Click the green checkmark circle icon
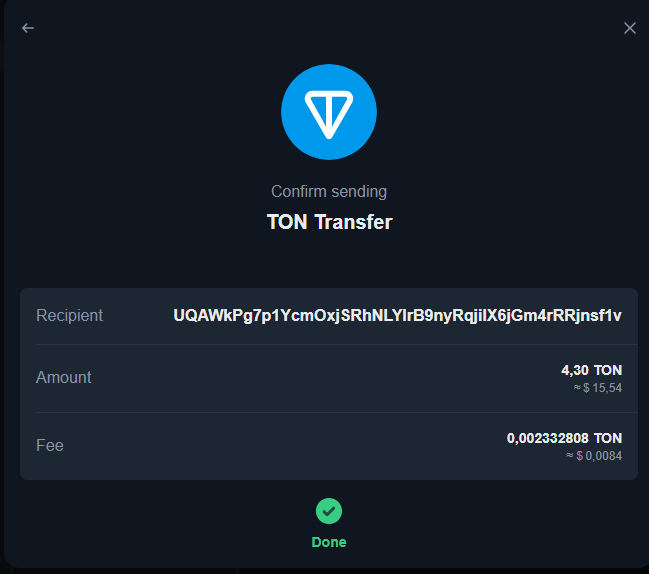Image resolution: width=649 pixels, height=574 pixels. pyautogui.click(x=329, y=511)
